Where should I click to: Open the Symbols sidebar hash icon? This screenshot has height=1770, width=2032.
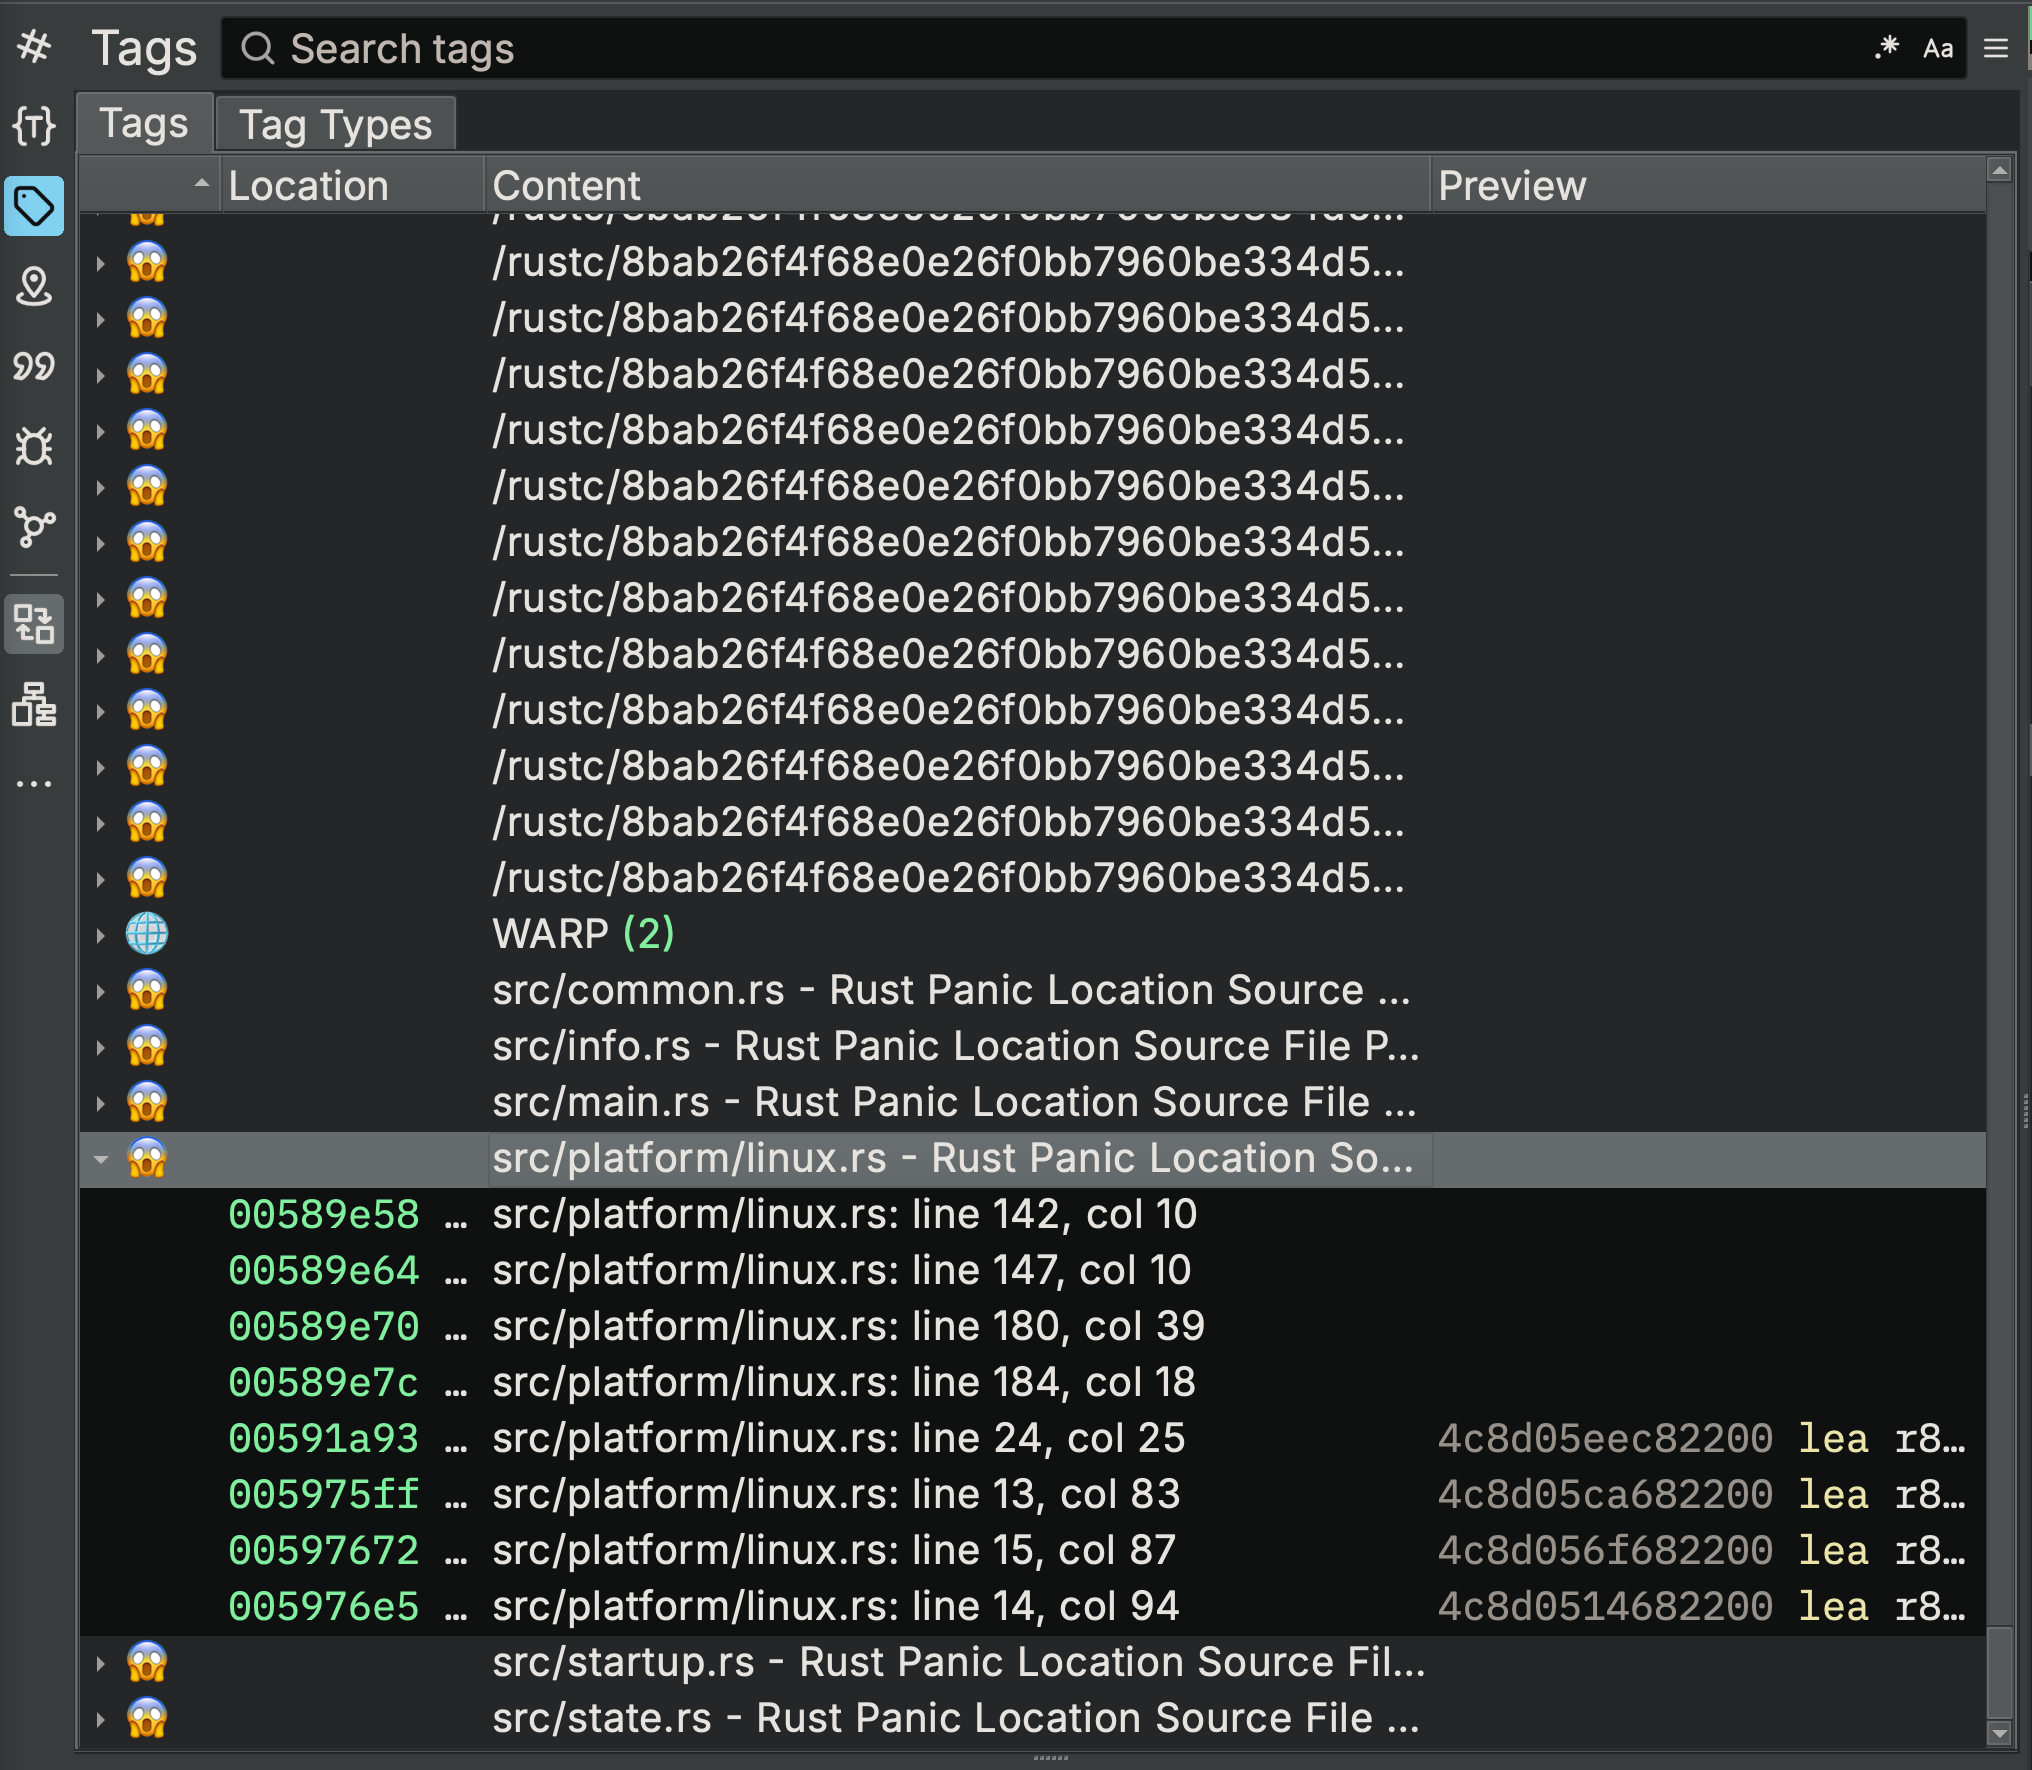(35, 47)
